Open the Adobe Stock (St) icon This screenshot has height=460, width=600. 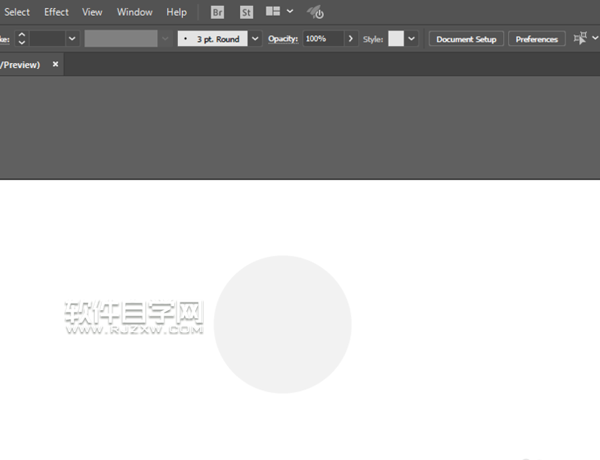[x=246, y=12]
